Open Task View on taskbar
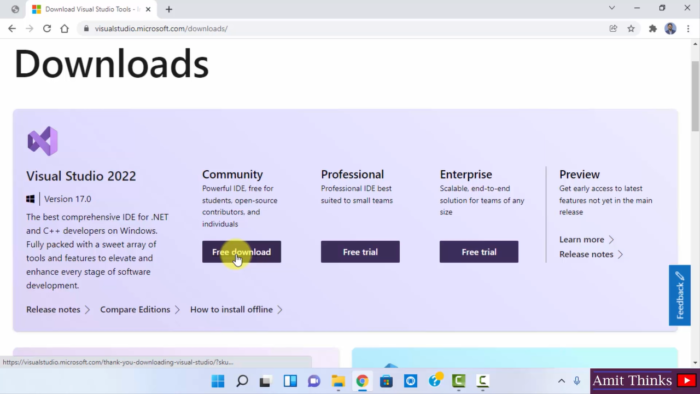 266,381
